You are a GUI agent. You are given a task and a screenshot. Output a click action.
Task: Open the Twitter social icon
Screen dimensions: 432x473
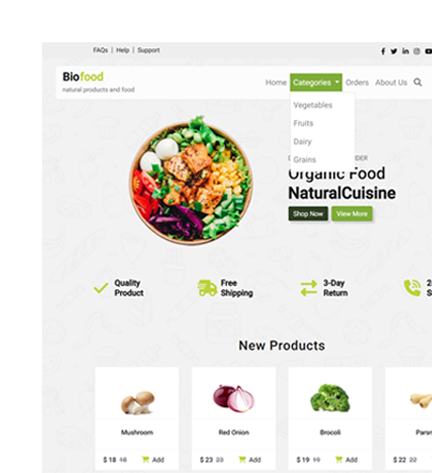(x=394, y=51)
